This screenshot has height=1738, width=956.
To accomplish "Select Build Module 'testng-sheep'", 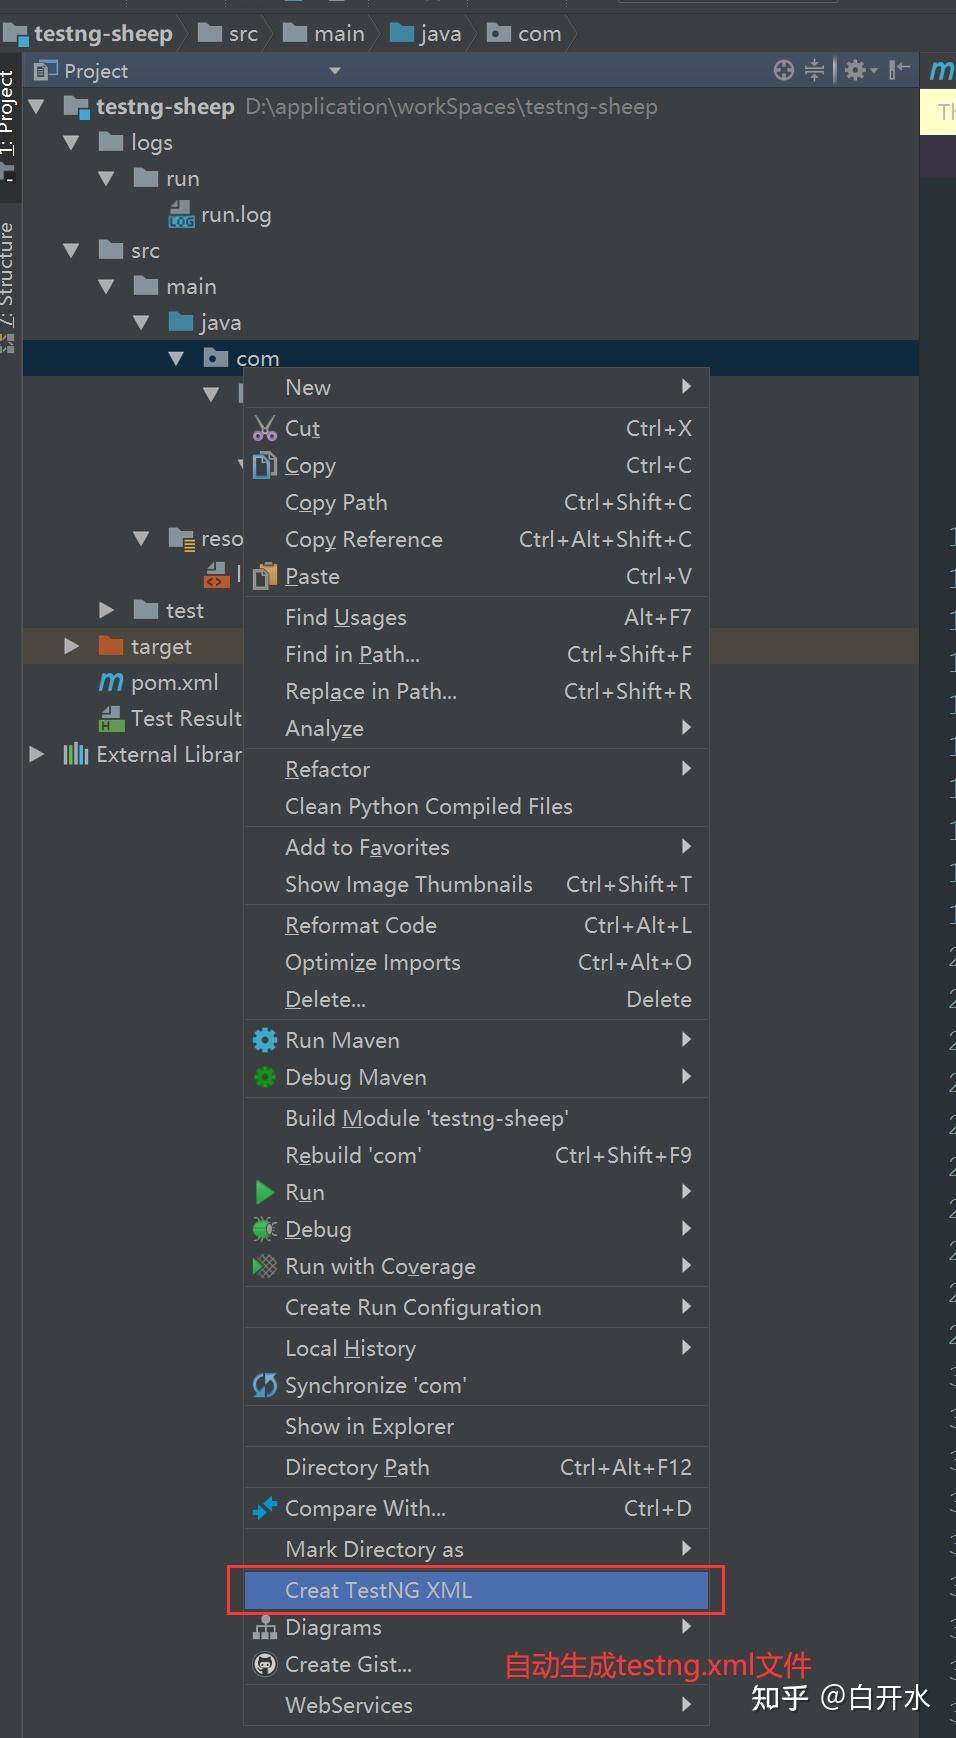I will tap(476, 1118).
